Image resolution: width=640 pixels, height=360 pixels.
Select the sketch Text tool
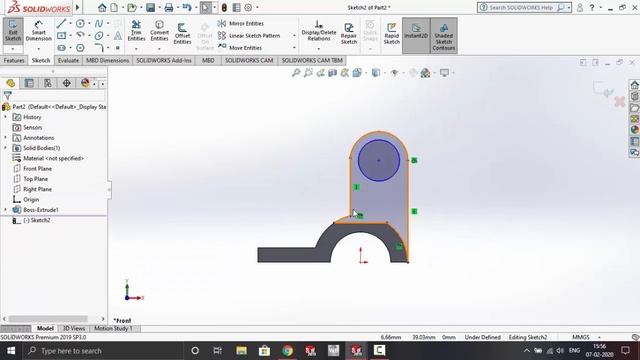pos(118,36)
